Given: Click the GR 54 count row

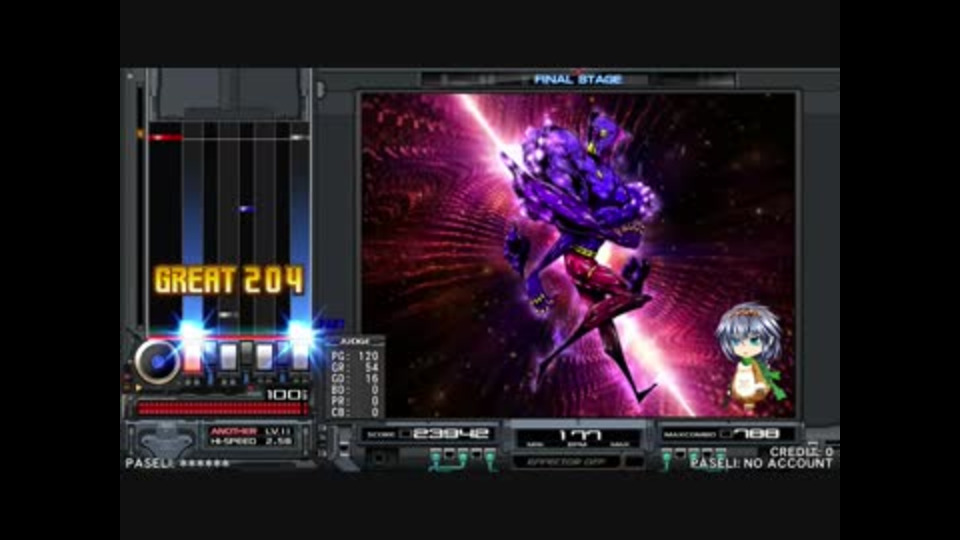Looking at the screenshot, I should (355, 367).
